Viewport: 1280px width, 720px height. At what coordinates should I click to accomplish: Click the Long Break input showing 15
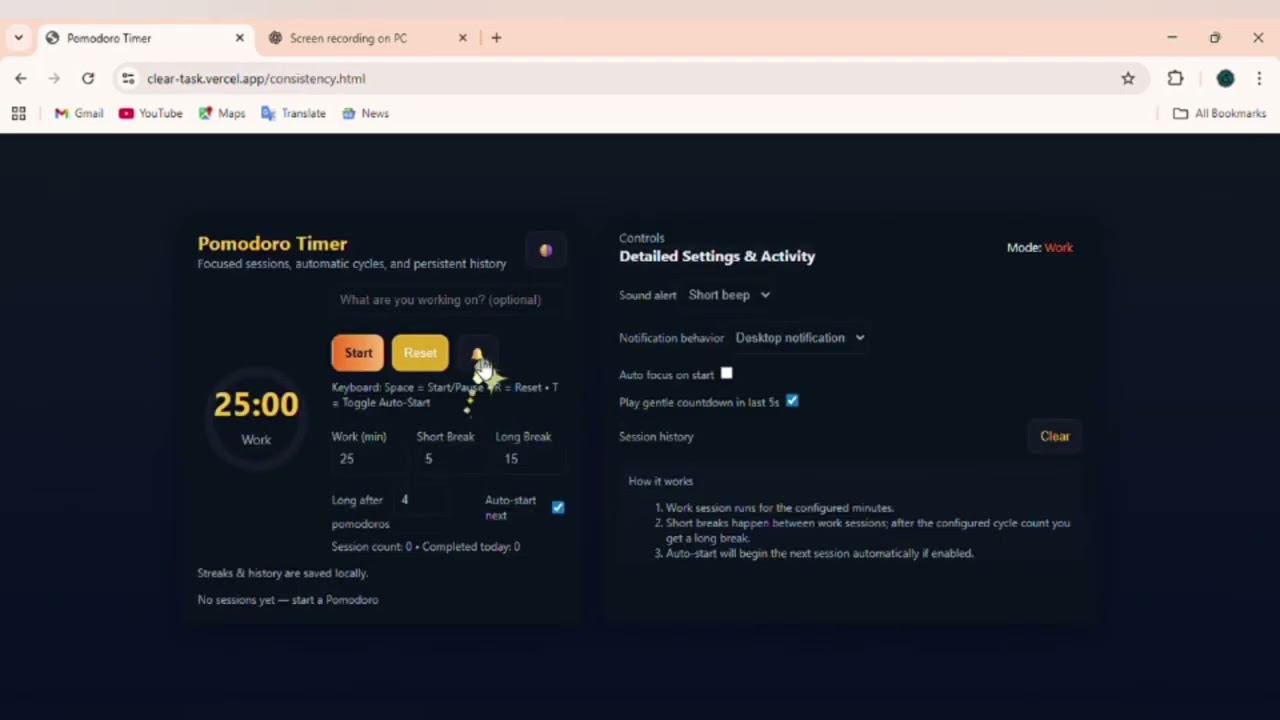pos(529,459)
